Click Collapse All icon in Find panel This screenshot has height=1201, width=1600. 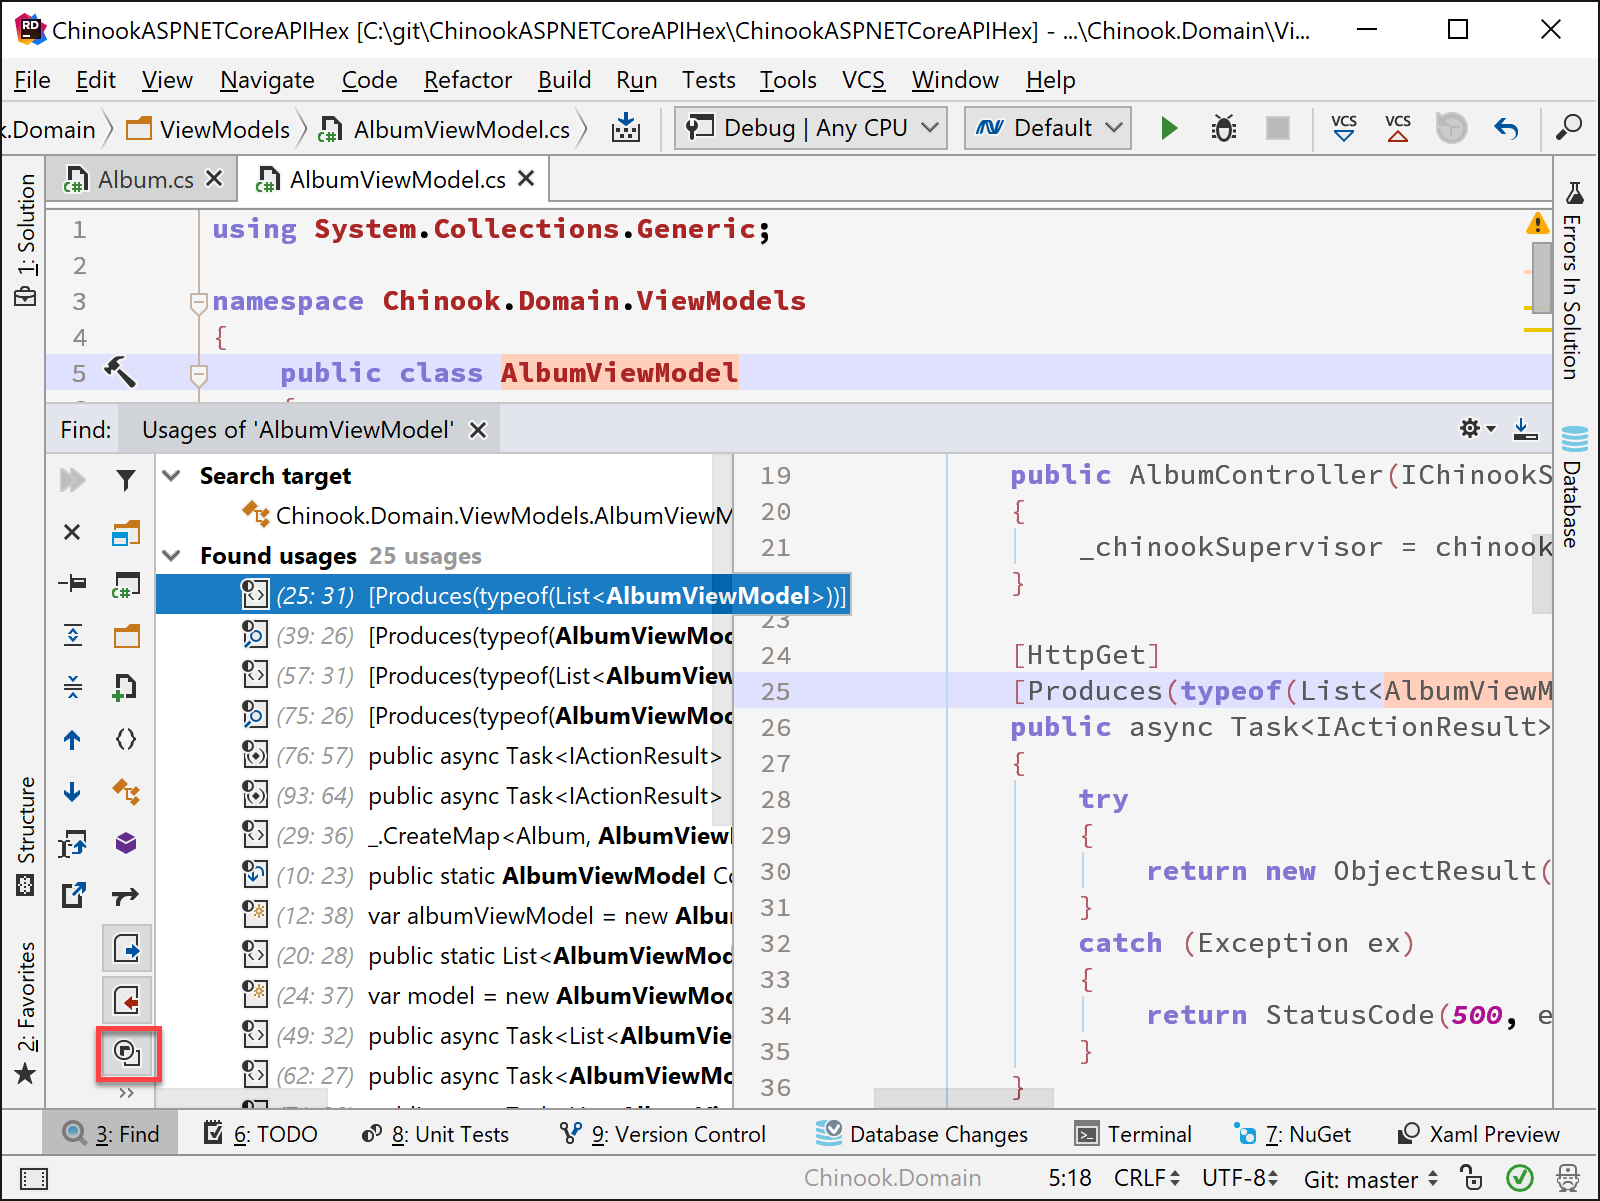pyautogui.click(x=72, y=687)
